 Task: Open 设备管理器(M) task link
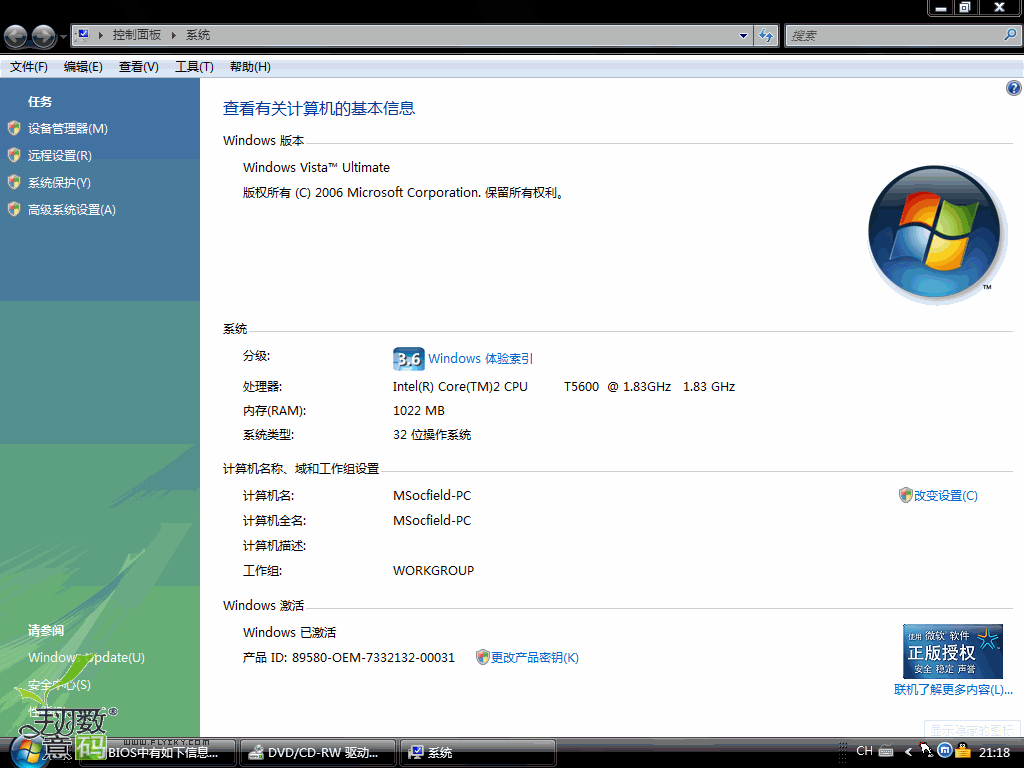coord(68,129)
